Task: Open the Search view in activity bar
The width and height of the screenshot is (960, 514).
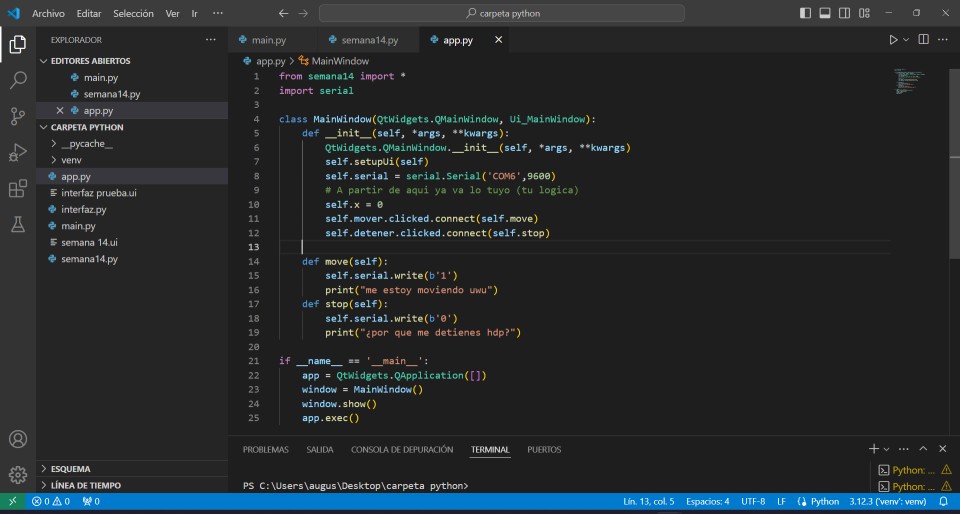Action: point(18,80)
